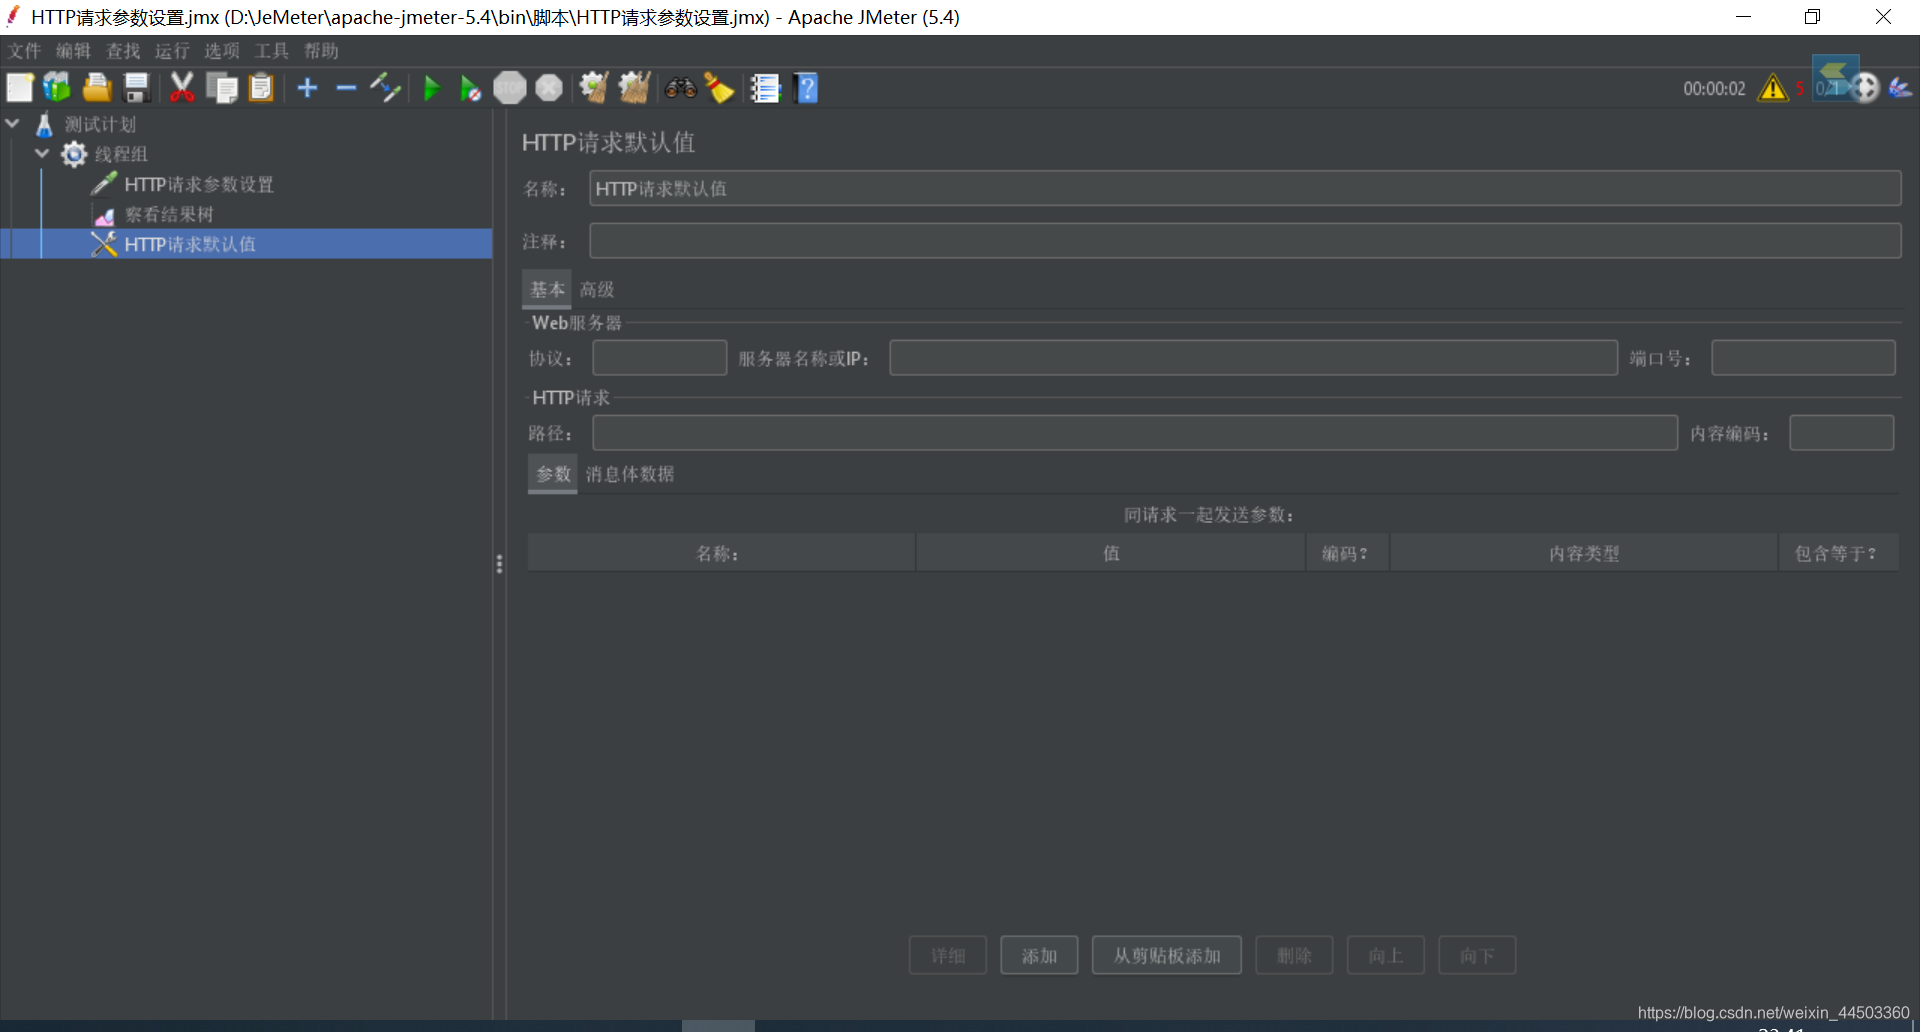This screenshot has height=1032, width=1920.
Task: Click the JMeter feather icon top right
Action: 1900,88
